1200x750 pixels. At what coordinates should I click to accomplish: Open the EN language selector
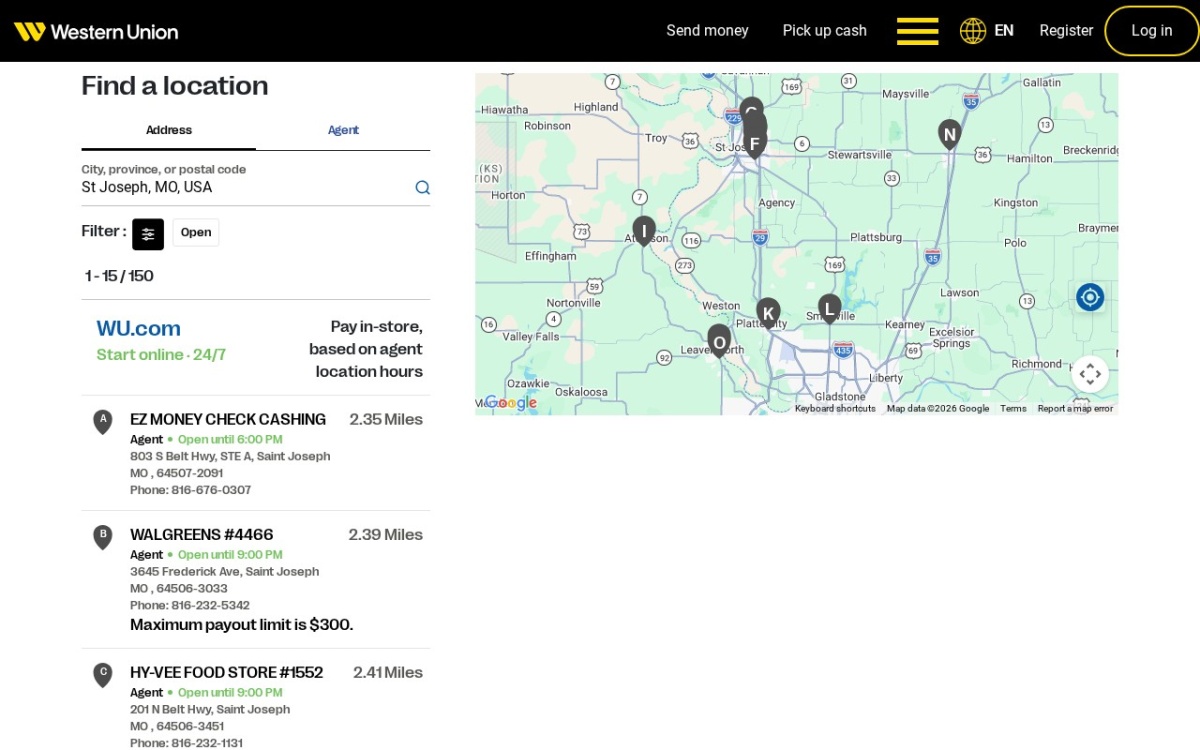1004,31
